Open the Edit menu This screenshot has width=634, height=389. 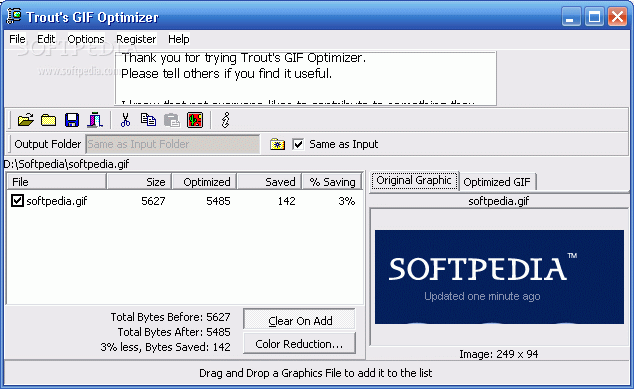coord(46,39)
